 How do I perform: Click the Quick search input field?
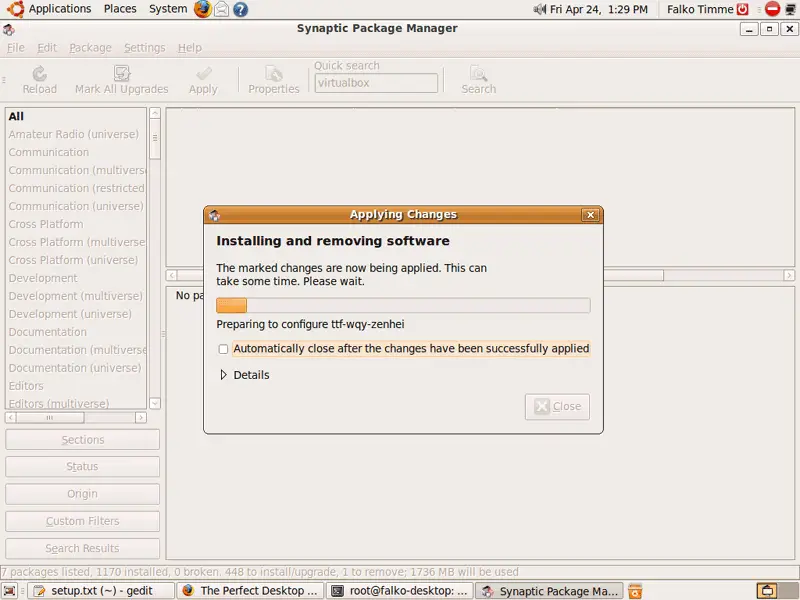[x=376, y=83]
